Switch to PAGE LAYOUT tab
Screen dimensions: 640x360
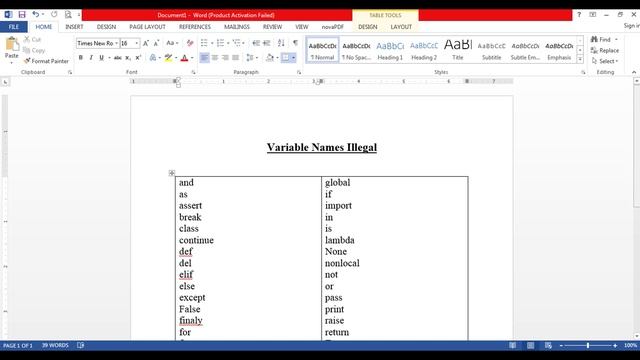(147, 27)
